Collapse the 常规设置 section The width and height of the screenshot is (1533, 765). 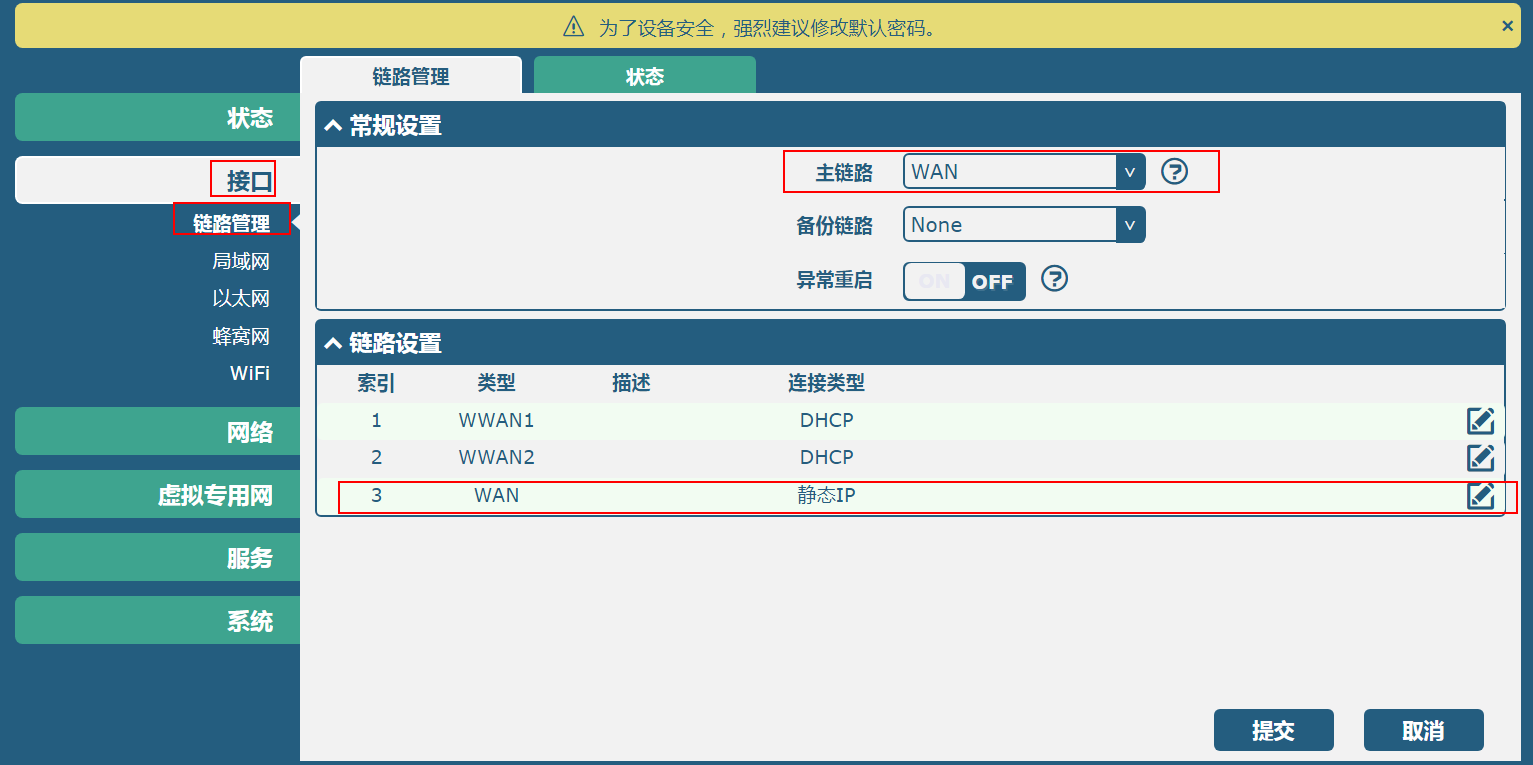[x=333, y=126]
